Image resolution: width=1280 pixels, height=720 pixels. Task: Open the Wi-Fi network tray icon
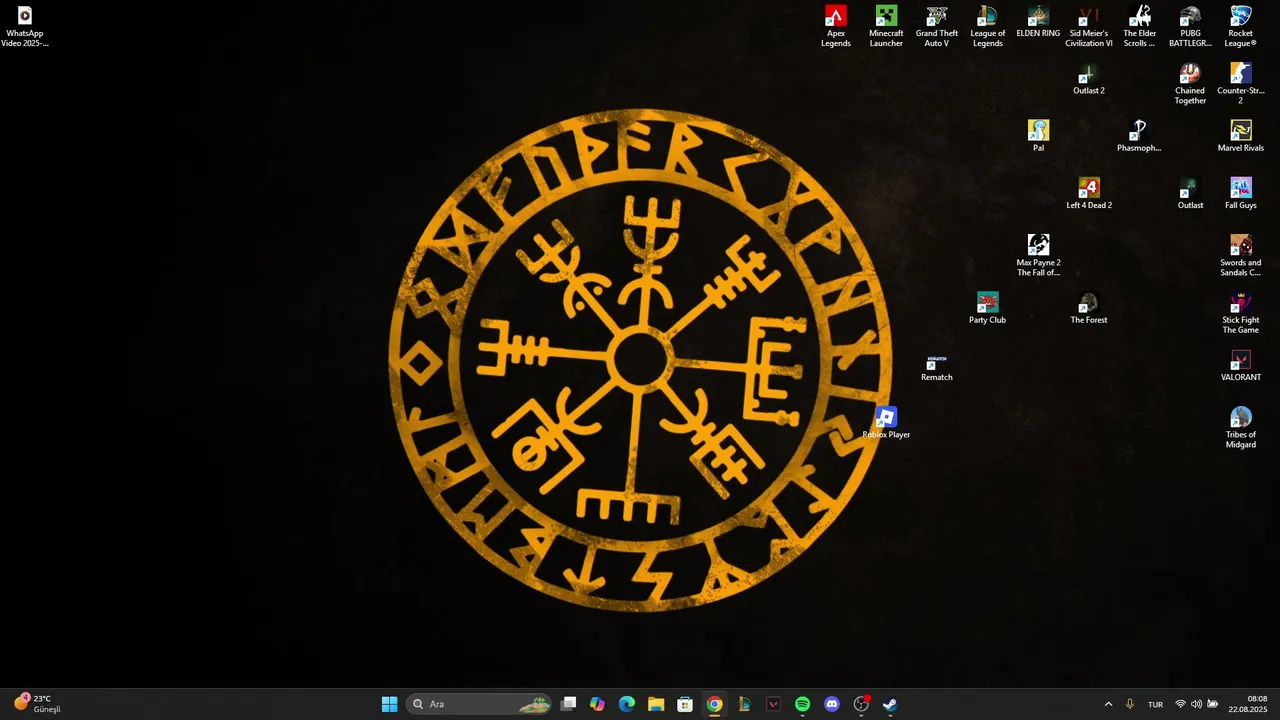tap(1180, 704)
